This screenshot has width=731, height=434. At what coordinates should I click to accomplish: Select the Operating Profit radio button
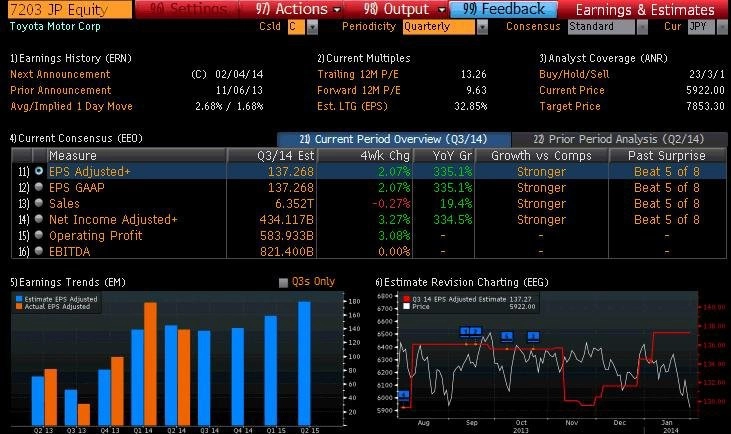point(39,235)
